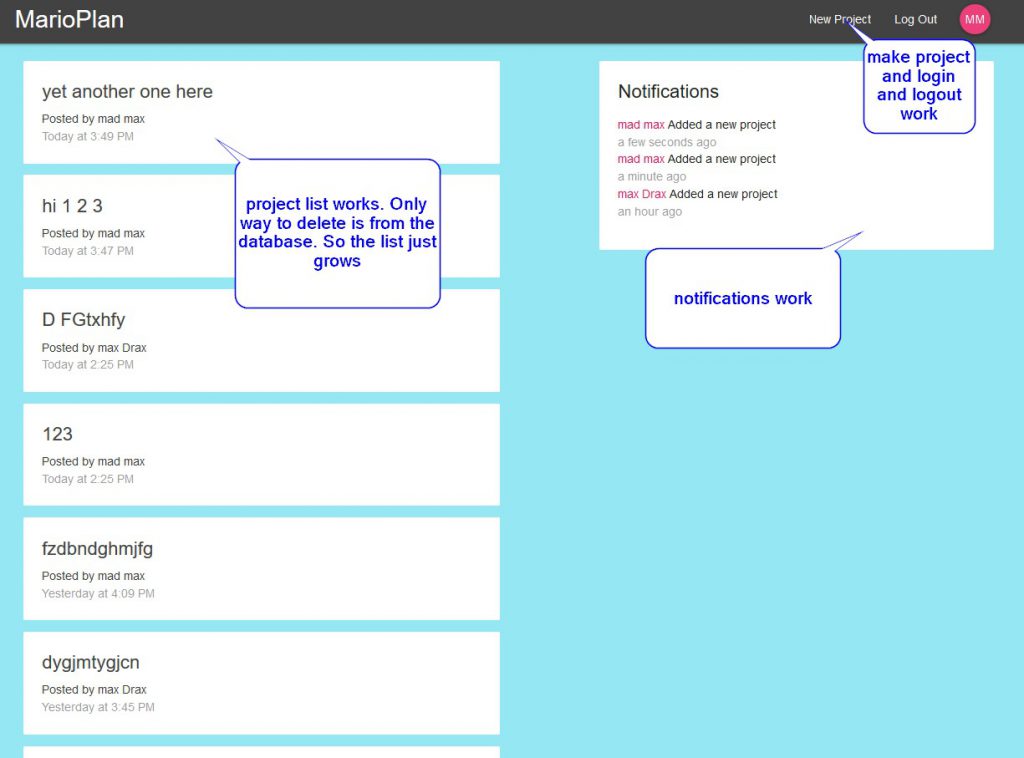
Task: Click "Yesterday at 4:09 PM" timestamp text
Action: coord(98,593)
